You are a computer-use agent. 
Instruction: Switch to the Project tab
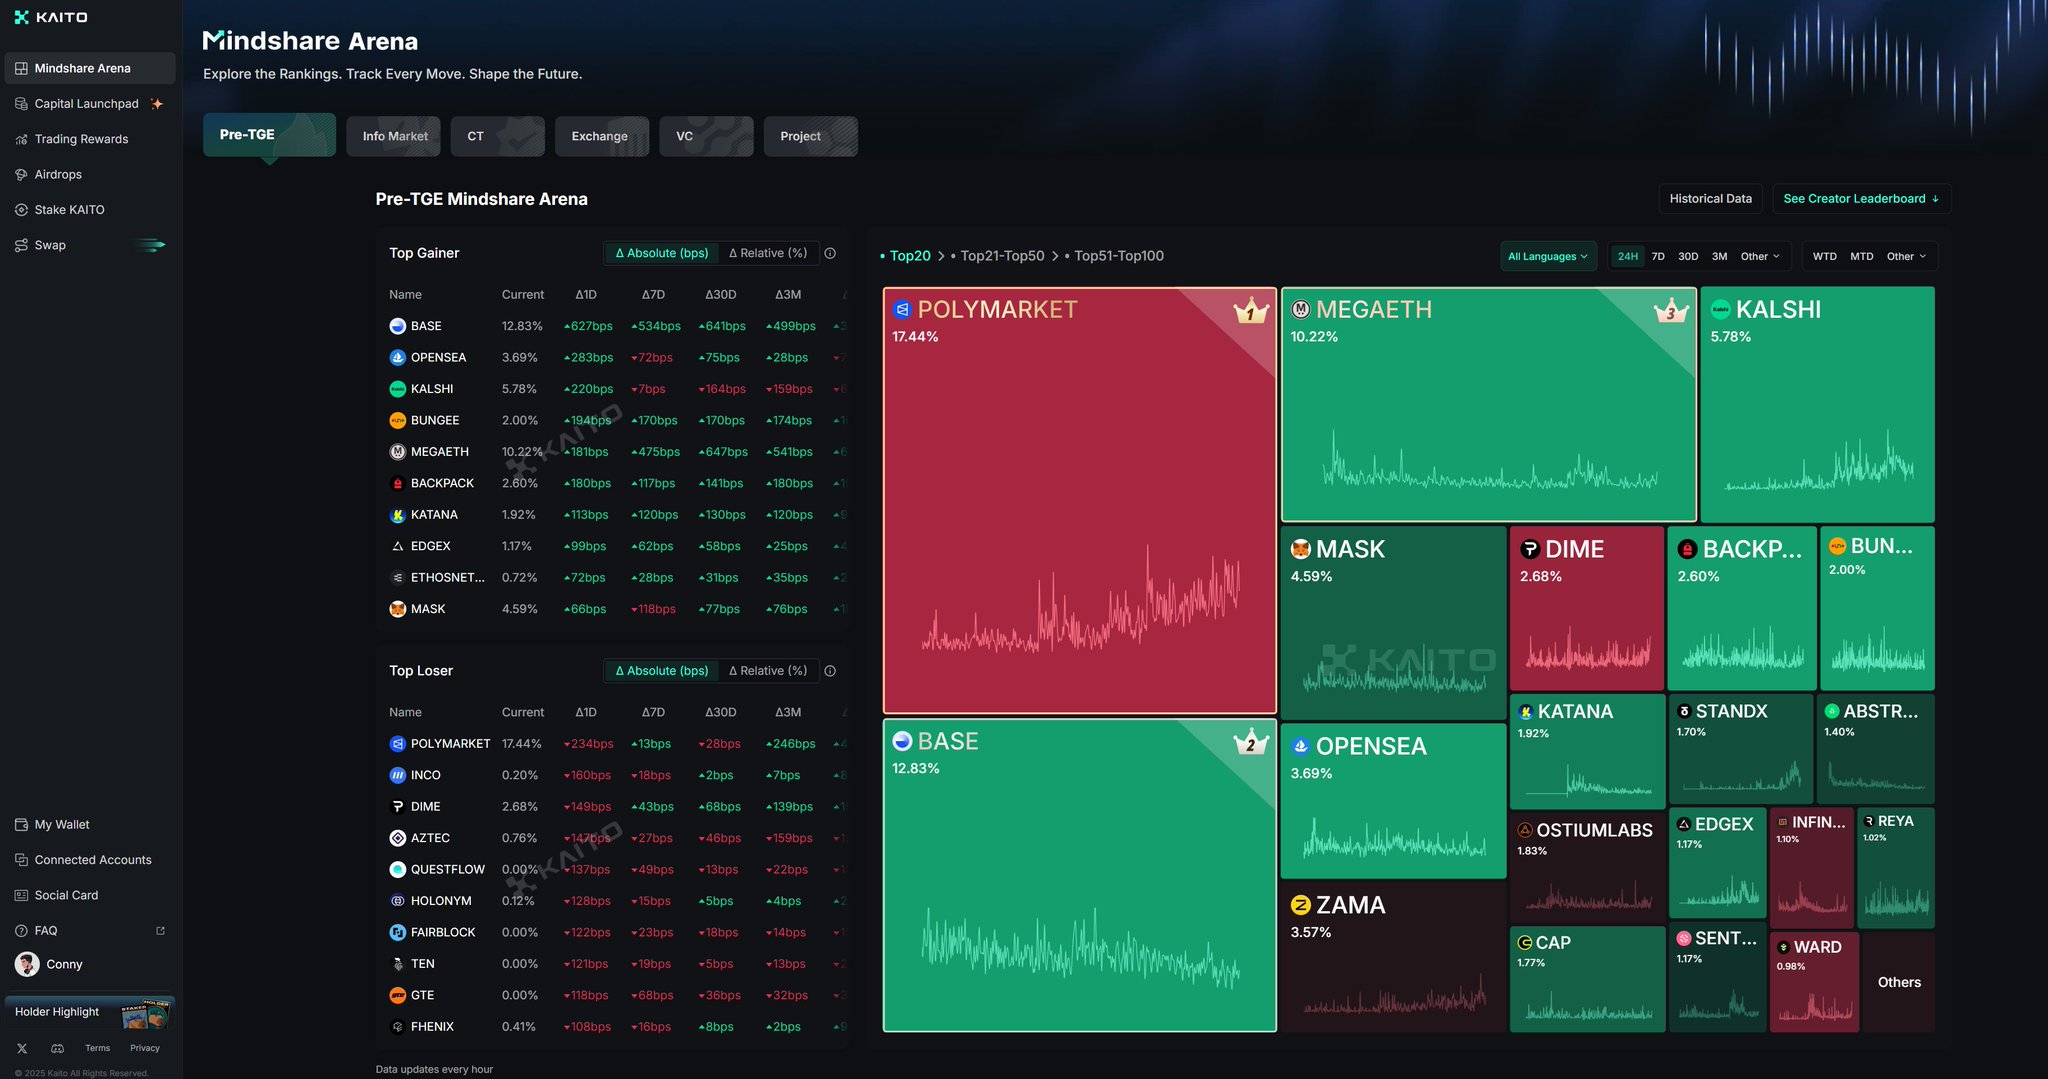click(811, 136)
